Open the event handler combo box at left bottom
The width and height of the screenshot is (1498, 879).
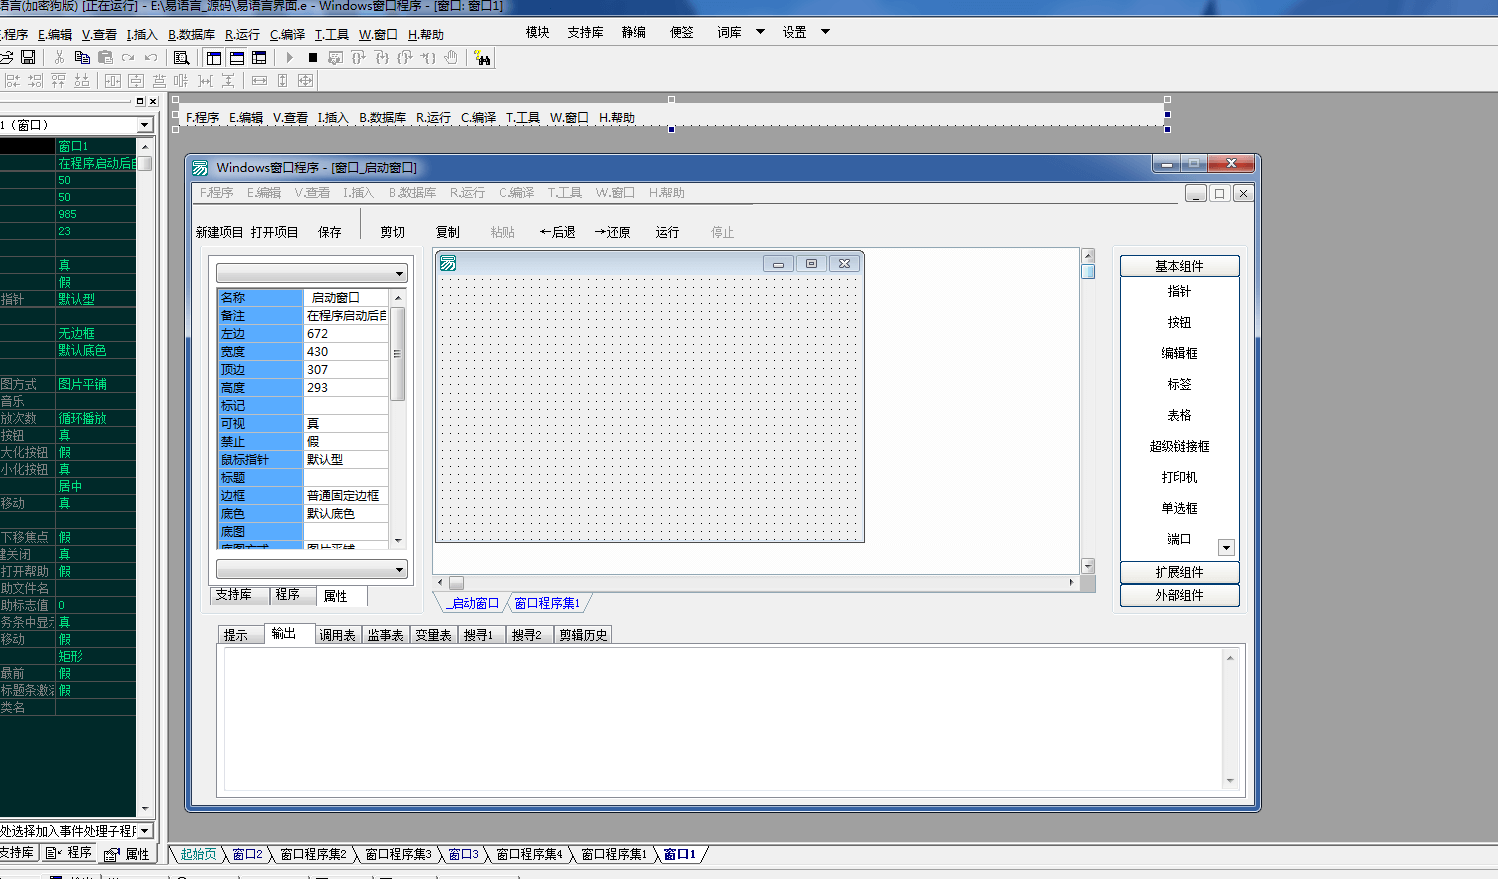pos(145,831)
